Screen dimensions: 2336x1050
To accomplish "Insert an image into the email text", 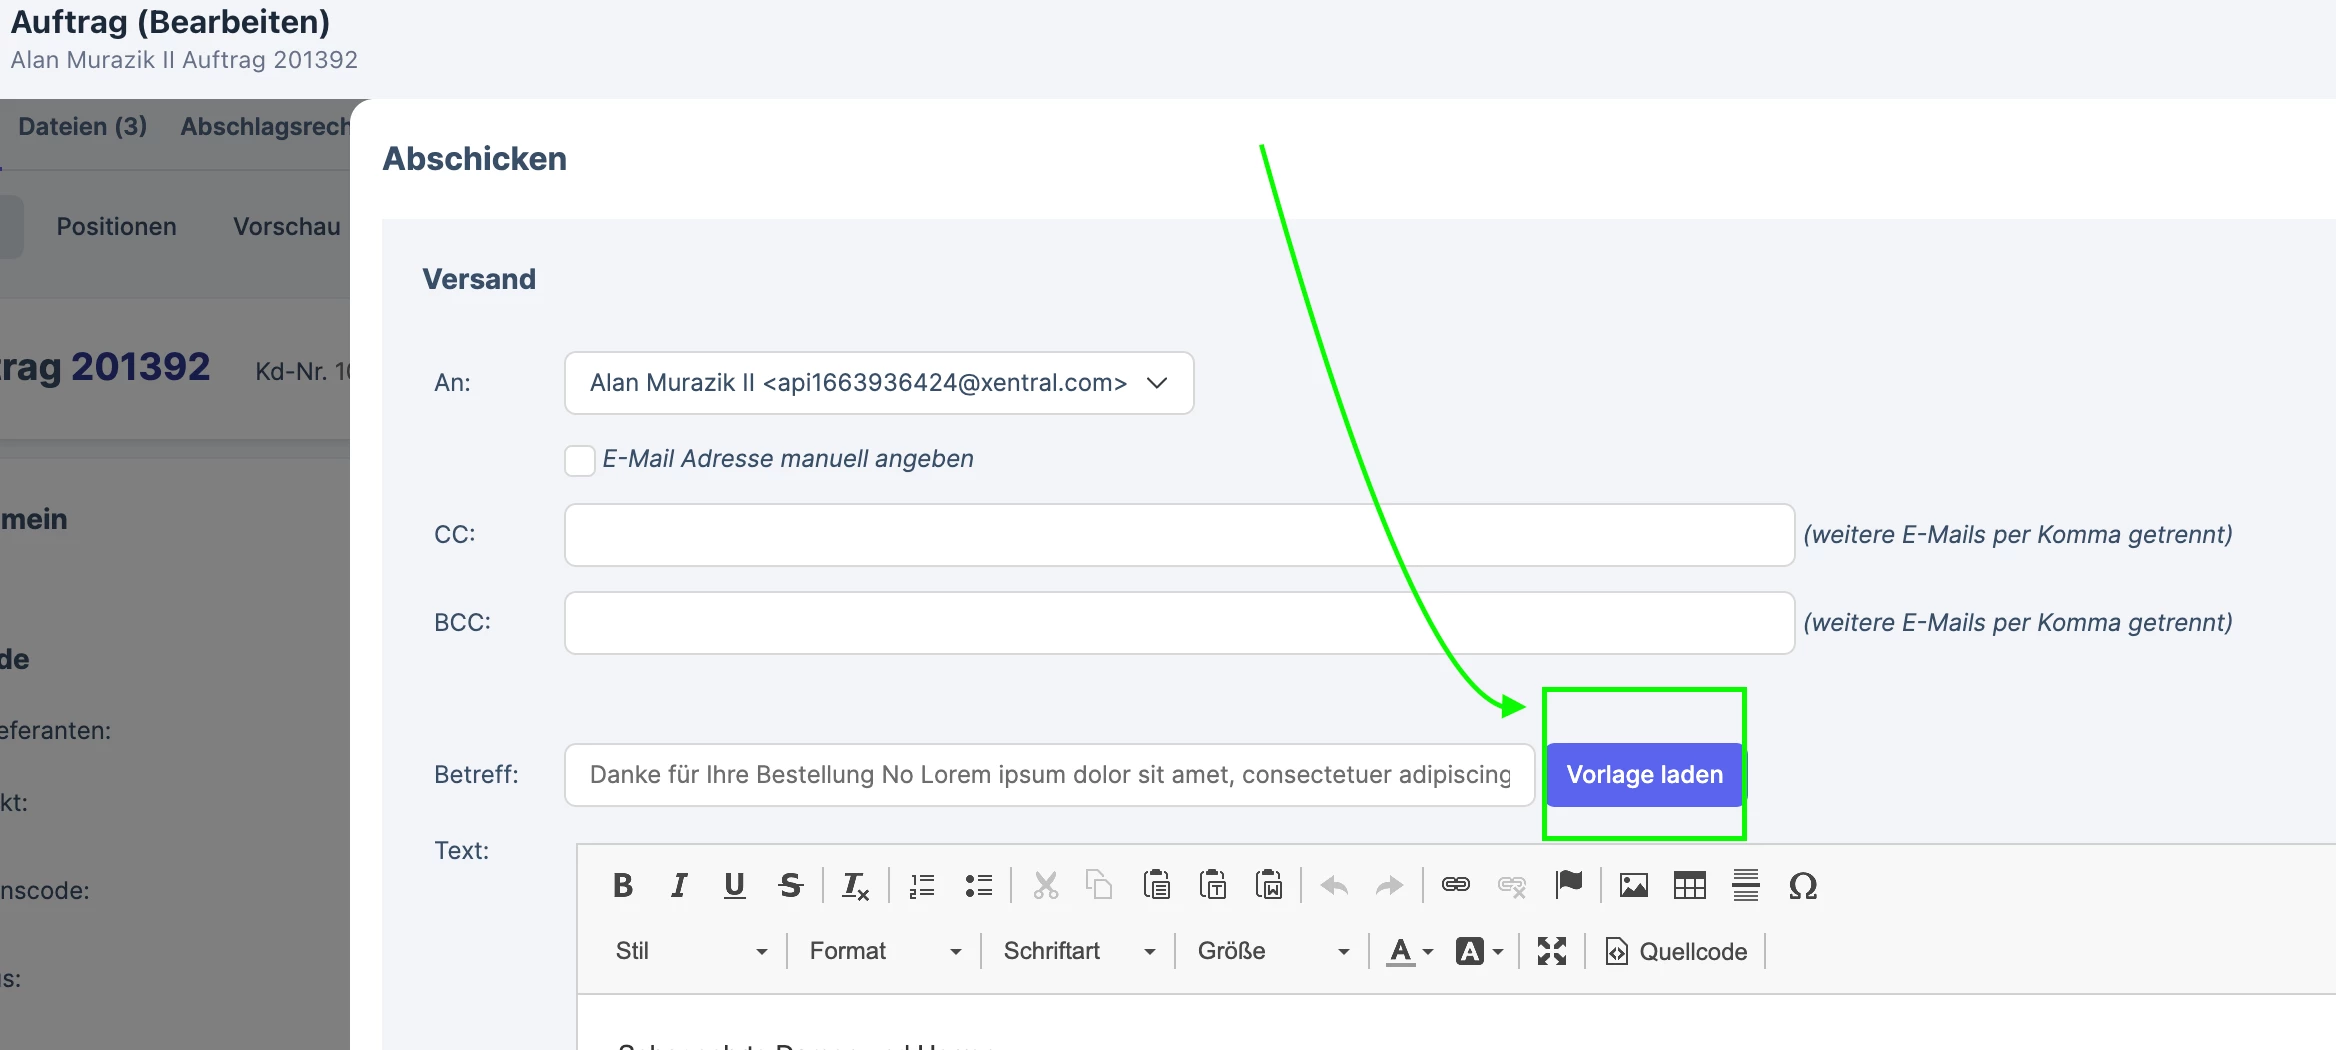I will [1634, 886].
